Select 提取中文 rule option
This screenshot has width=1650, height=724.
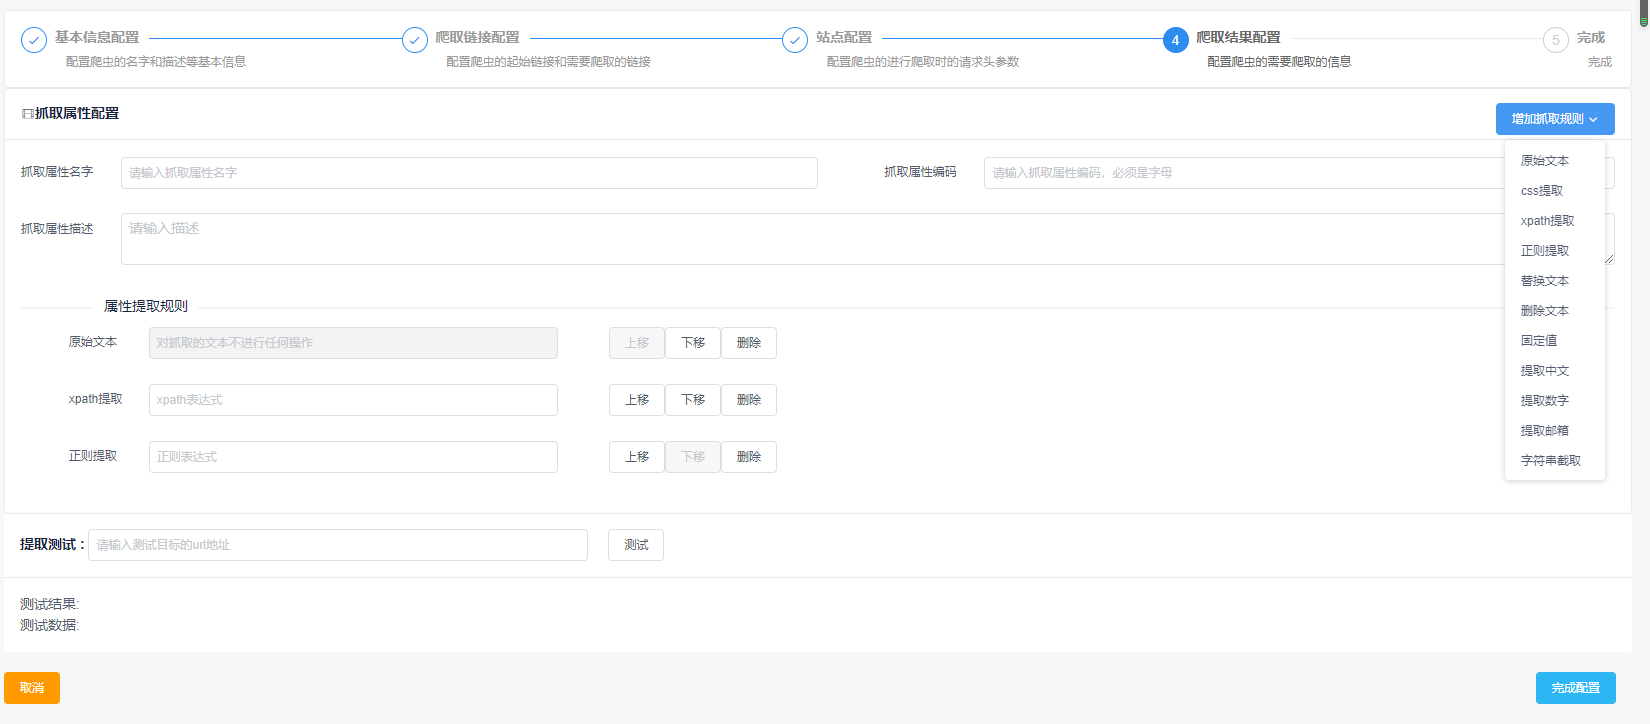(1555, 371)
